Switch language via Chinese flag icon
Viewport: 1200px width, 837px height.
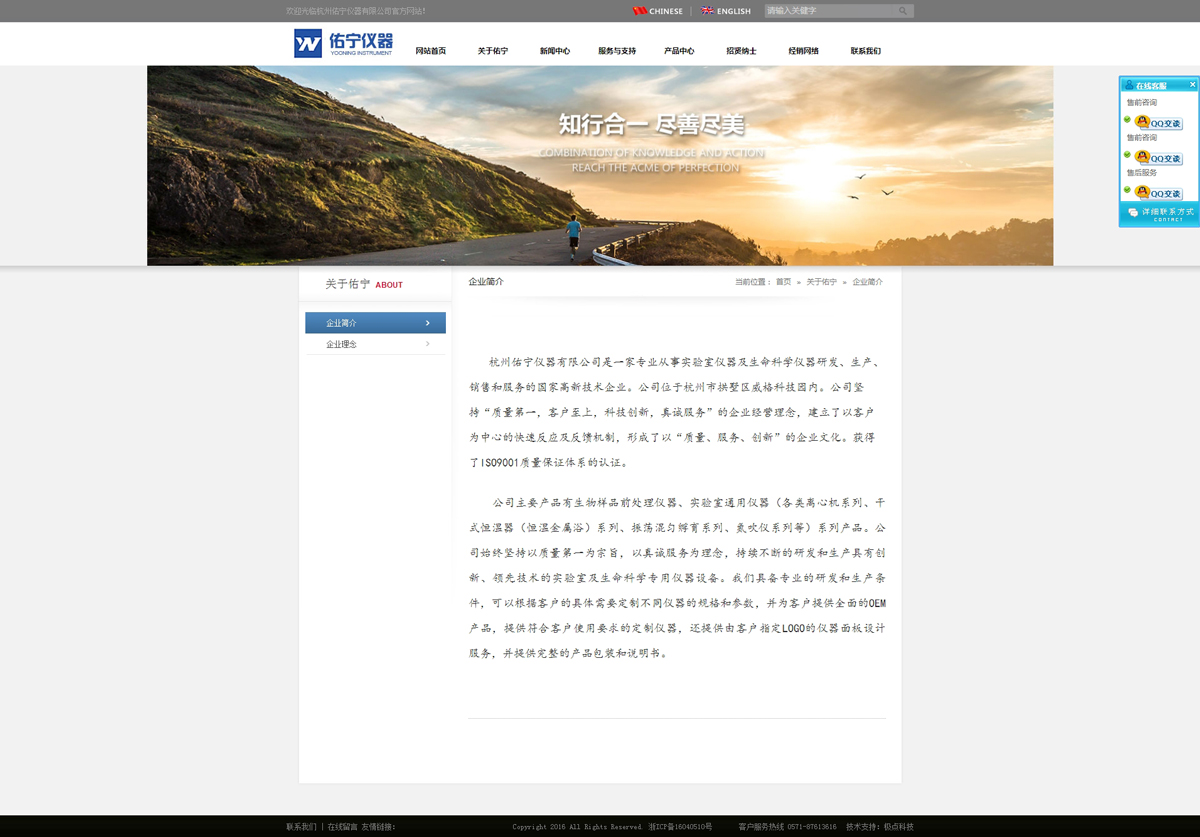(639, 11)
